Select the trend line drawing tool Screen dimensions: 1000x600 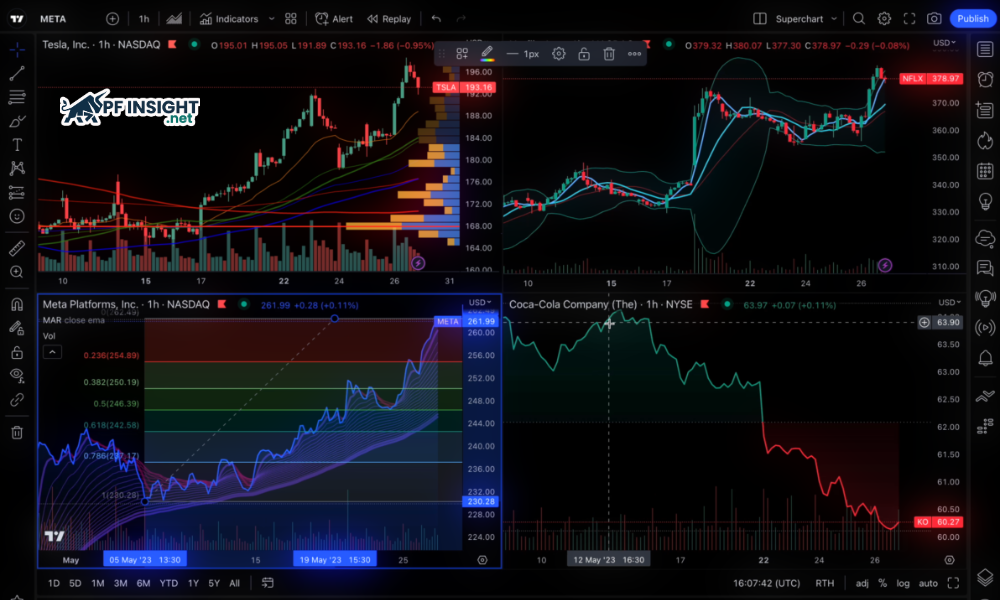pos(17,73)
